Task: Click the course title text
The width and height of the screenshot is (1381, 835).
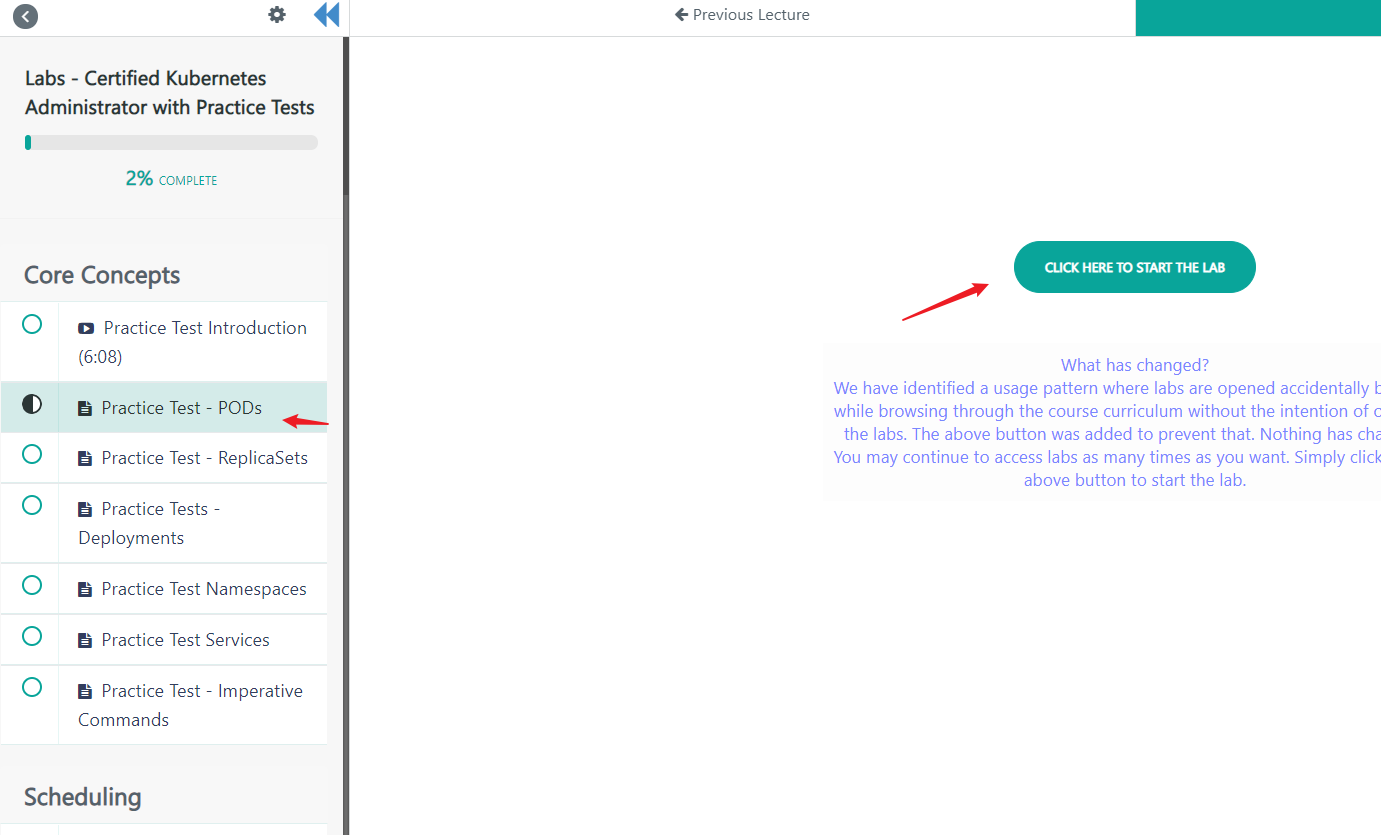Action: (170, 93)
